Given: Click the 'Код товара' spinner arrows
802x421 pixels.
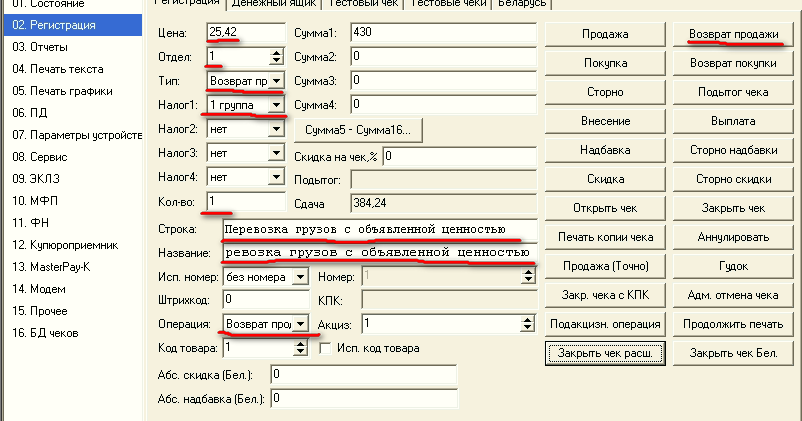Looking at the screenshot, I should coord(300,348).
